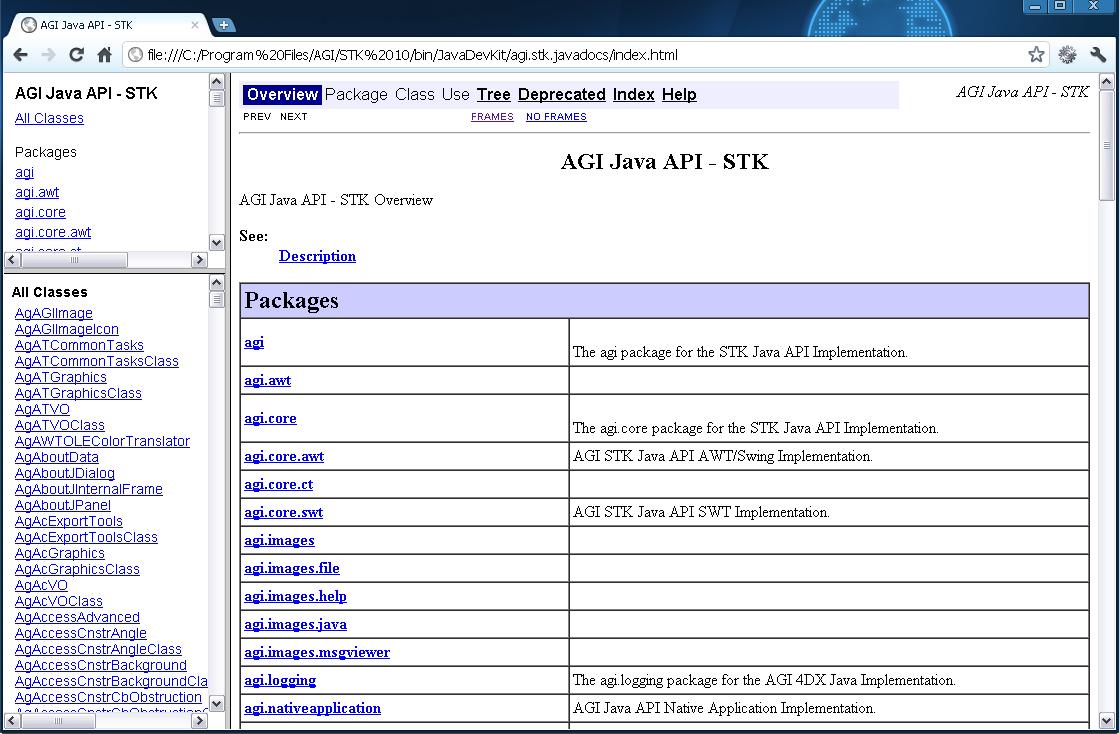Open the Index navigation link
Screen dimensions: 1119x734
tap(633, 95)
